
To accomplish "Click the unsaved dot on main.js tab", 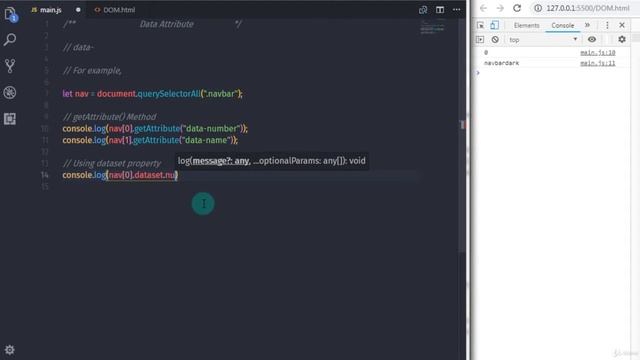I will [78, 10].
